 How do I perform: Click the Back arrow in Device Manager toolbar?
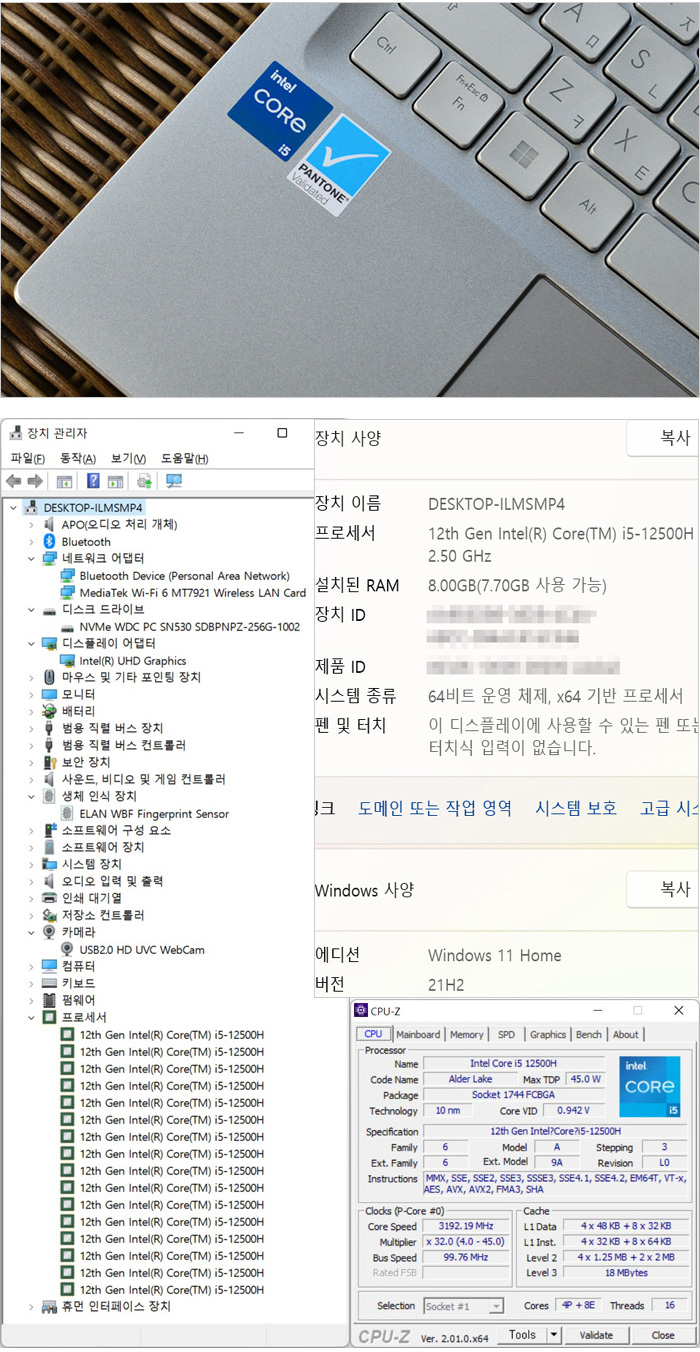14,481
